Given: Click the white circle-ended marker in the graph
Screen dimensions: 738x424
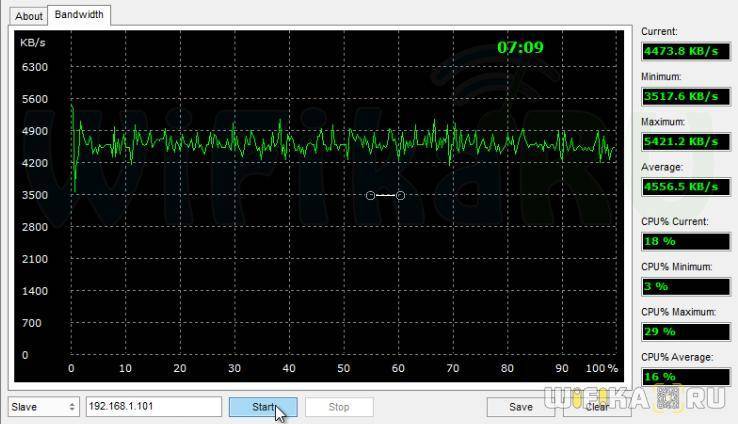Looking at the screenshot, I should tap(385, 195).
